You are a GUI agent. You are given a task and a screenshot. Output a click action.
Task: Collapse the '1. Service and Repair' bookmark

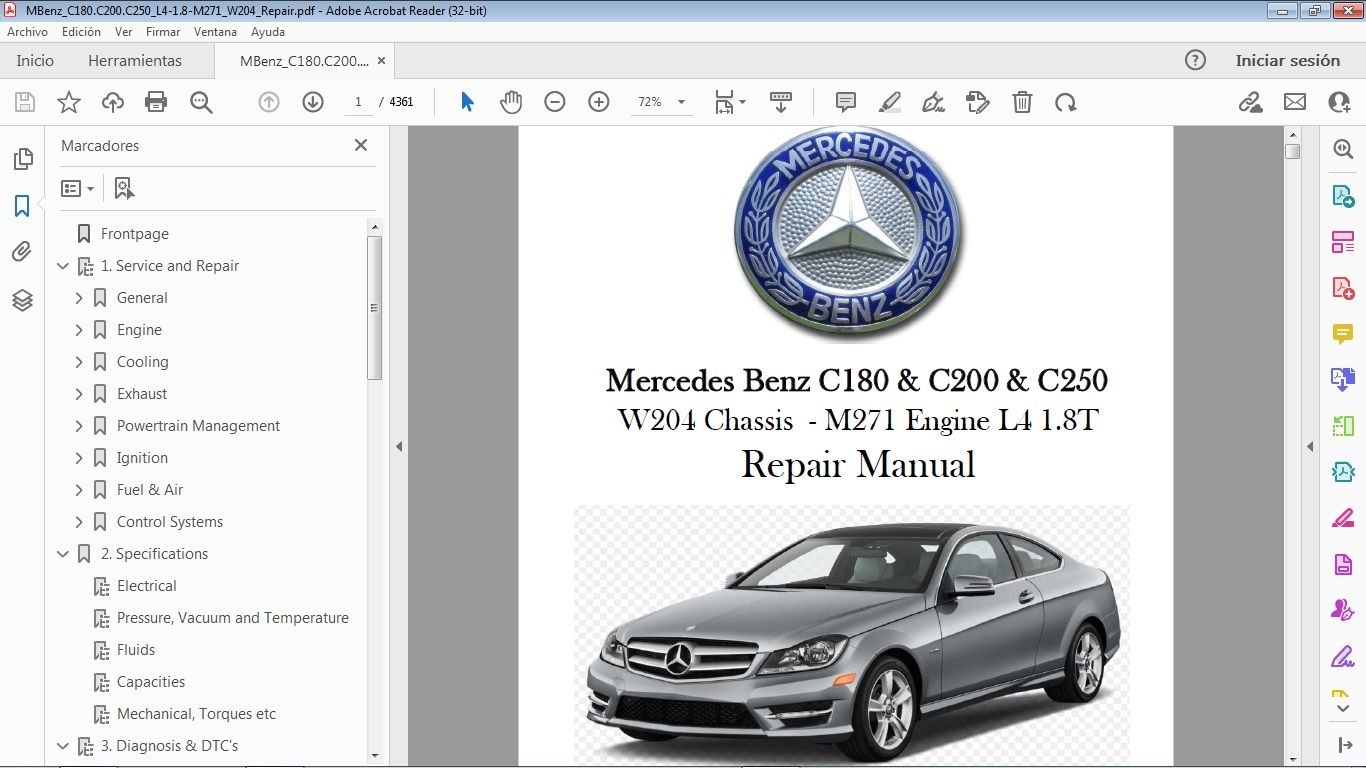point(63,265)
